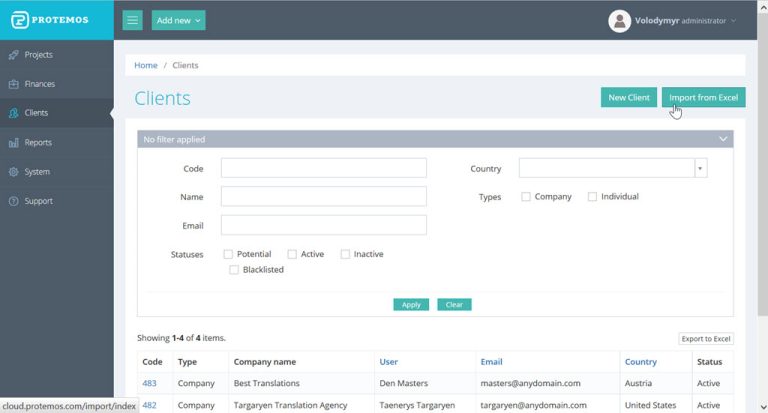The height and width of the screenshot is (413, 768).
Task: Click the Clients people icon
Action: click(x=14, y=113)
